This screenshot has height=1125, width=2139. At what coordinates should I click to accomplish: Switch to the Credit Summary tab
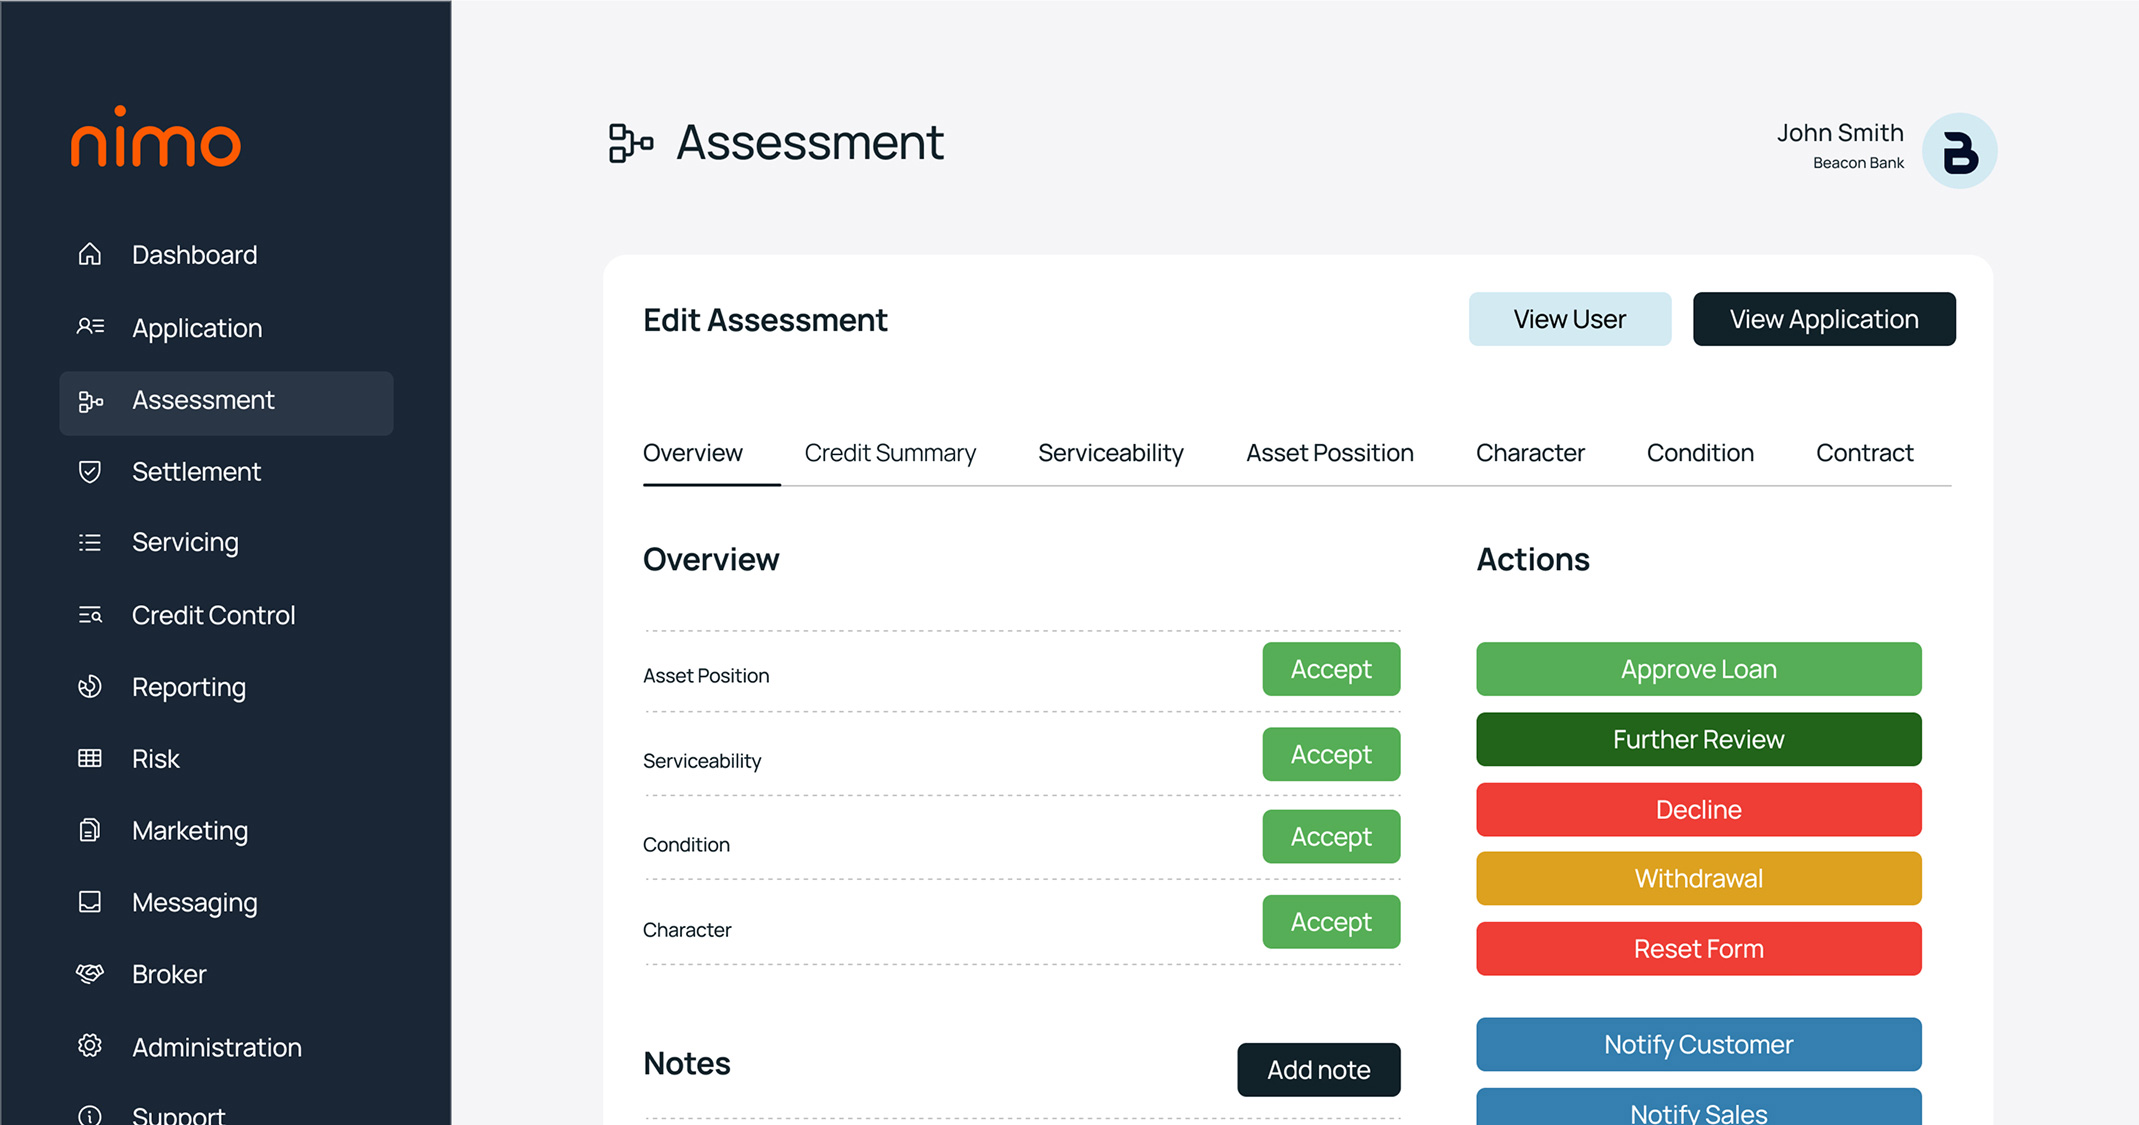(890, 453)
